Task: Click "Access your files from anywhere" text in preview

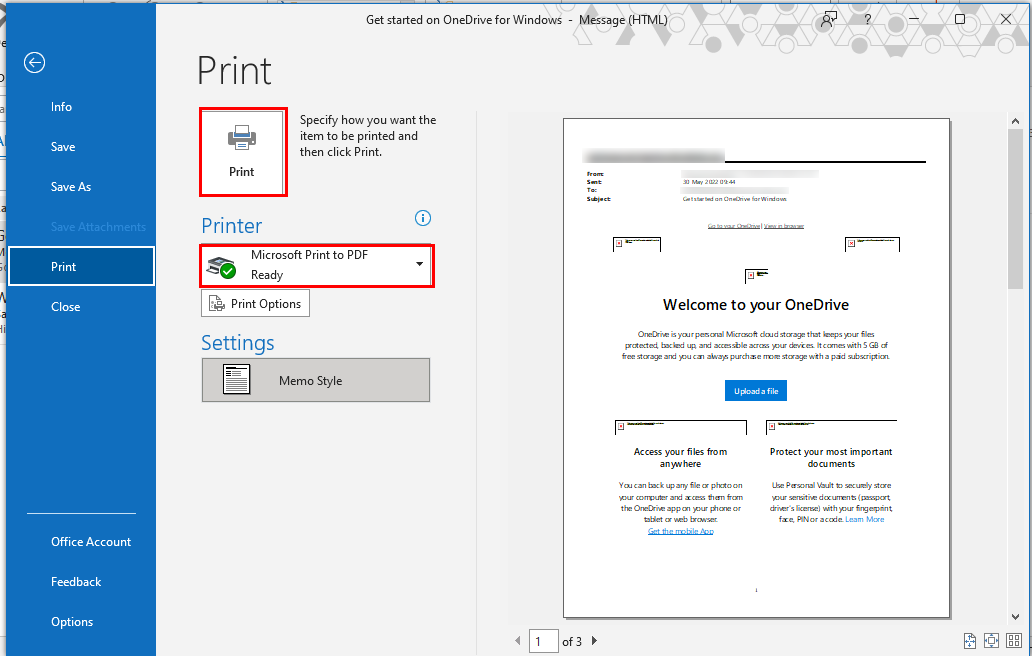Action: (x=681, y=458)
